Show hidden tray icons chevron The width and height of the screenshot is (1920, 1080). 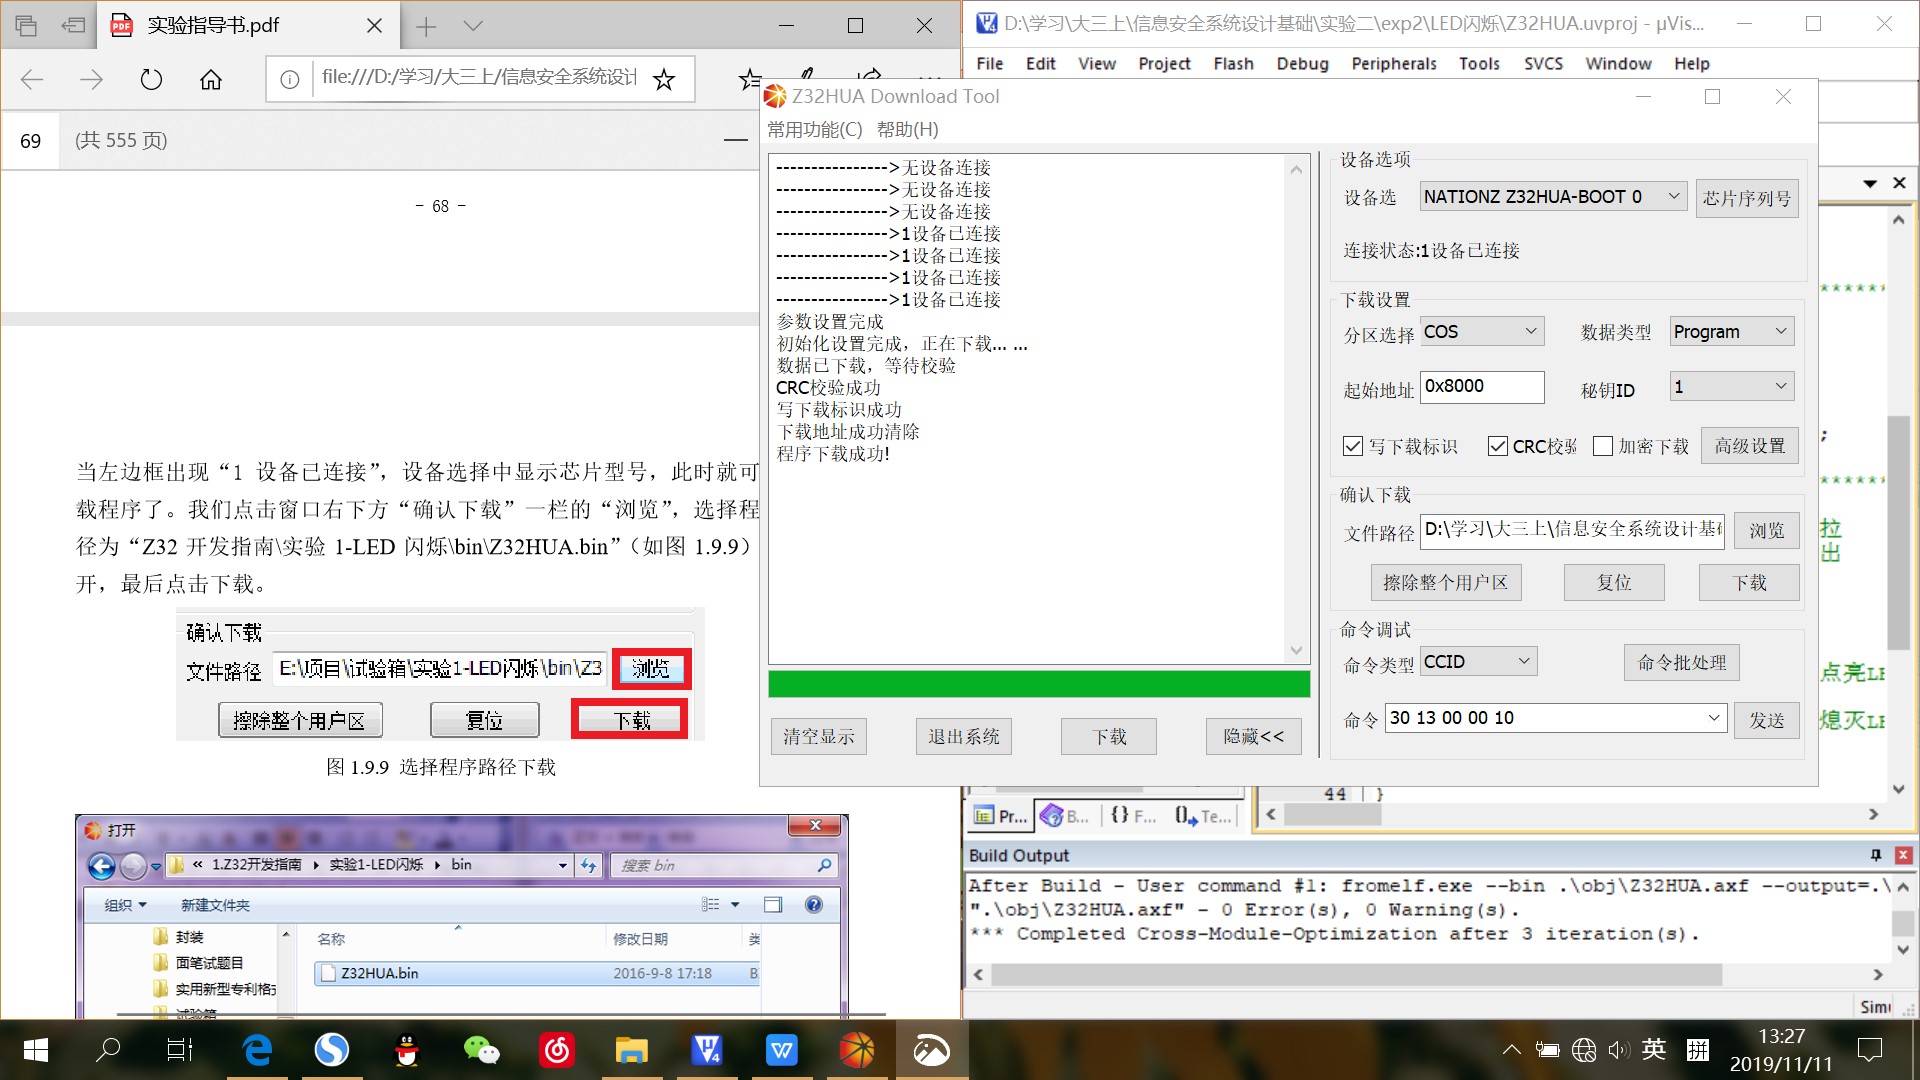point(1512,1050)
